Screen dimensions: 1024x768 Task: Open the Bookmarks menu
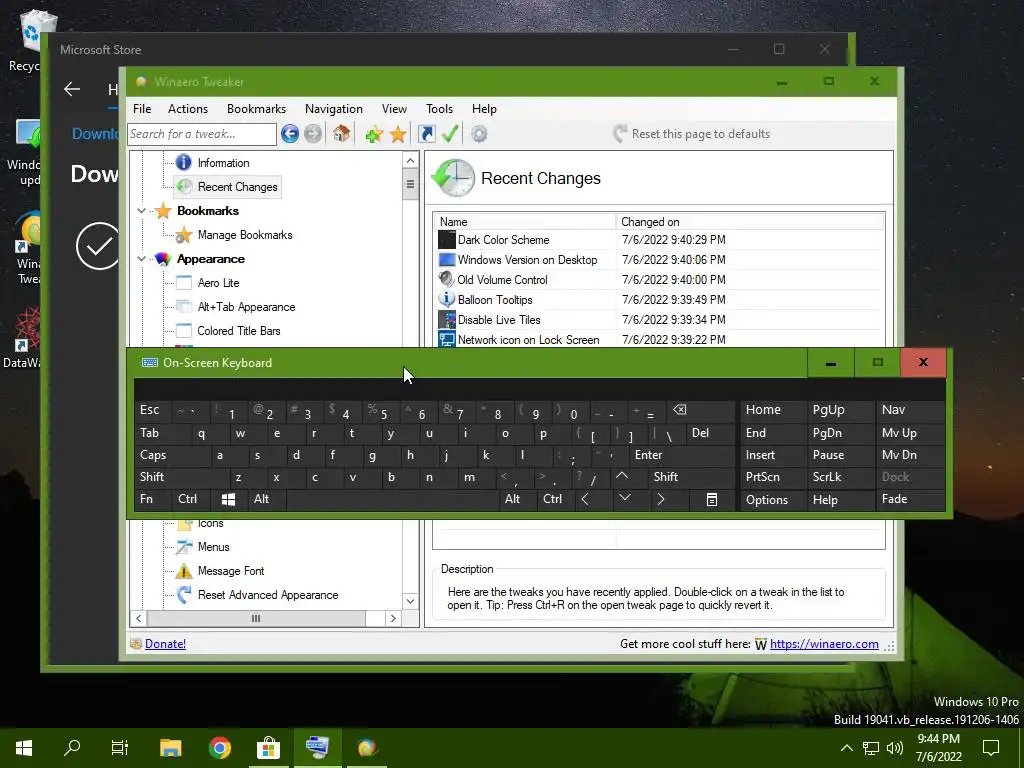tap(256, 109)
